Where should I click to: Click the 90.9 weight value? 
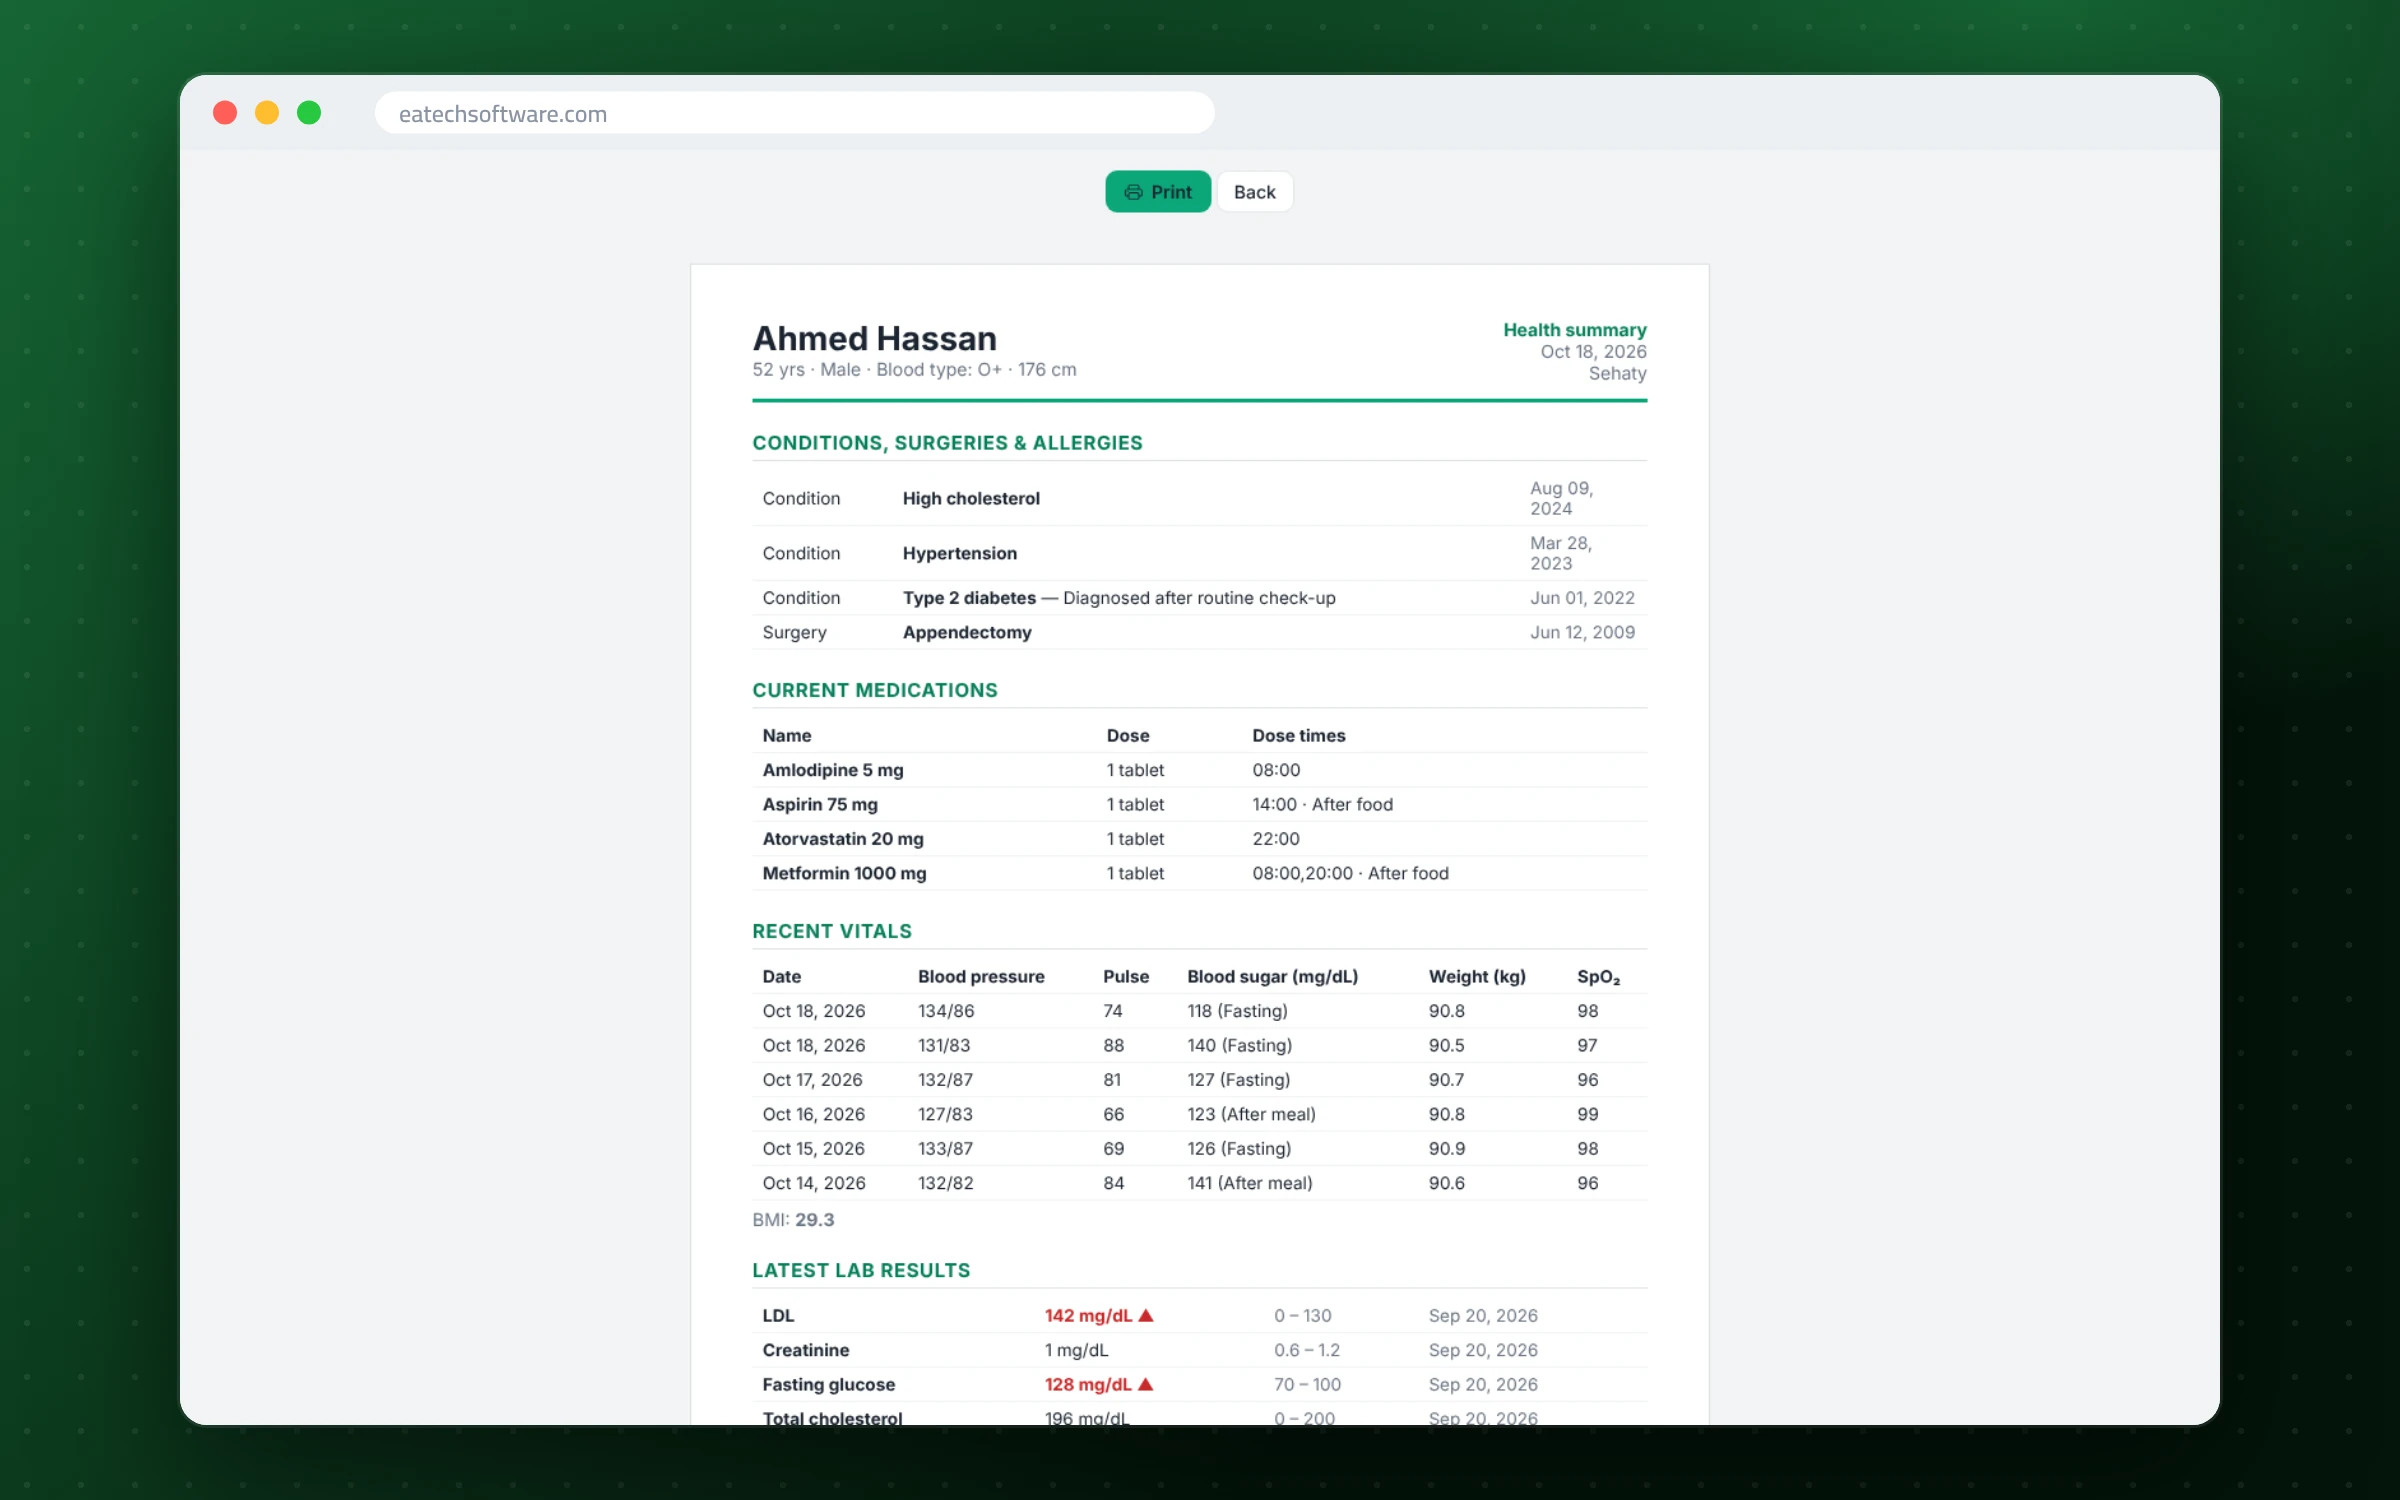[x=1446, y=1149]
